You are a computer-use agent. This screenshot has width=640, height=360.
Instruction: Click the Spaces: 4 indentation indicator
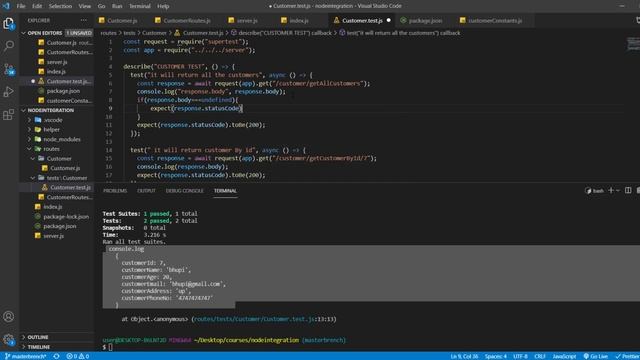click(496, 356)
